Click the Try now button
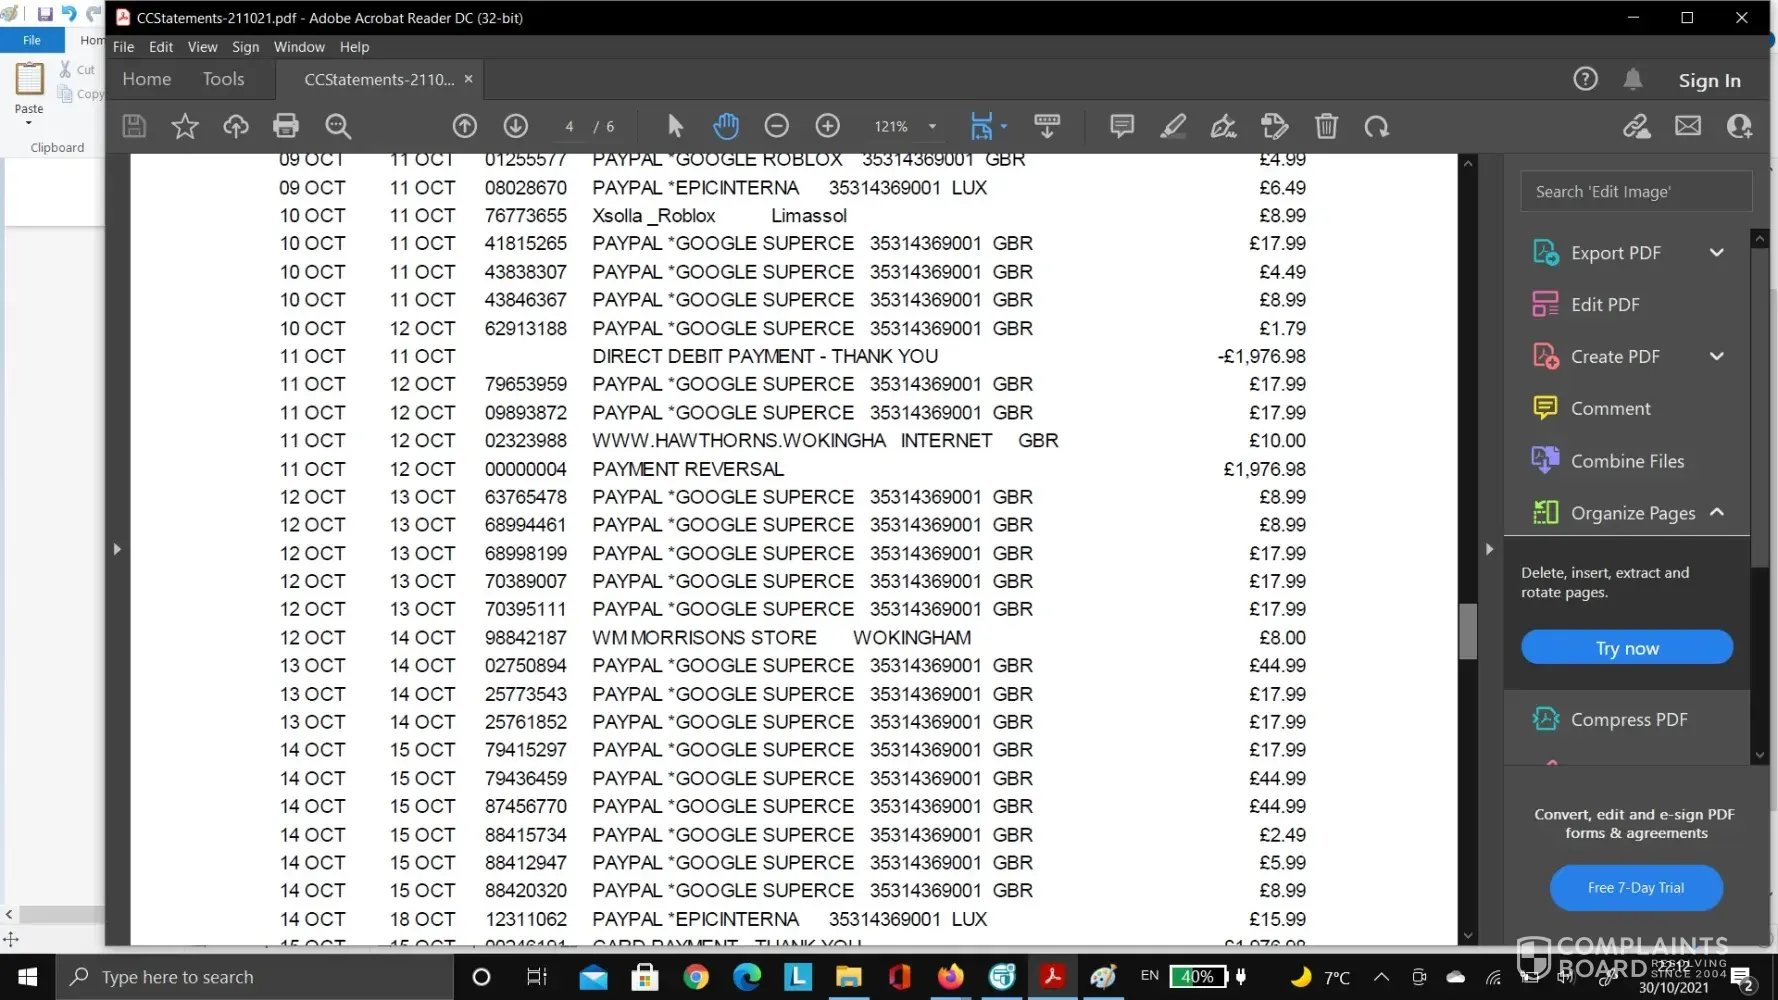Screen dimensions: 1778x1000 click(1626, 648)
